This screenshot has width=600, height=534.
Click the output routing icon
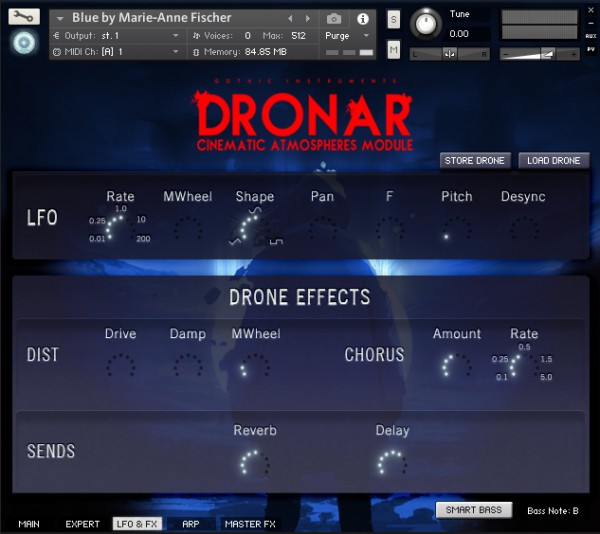[57, 36]
